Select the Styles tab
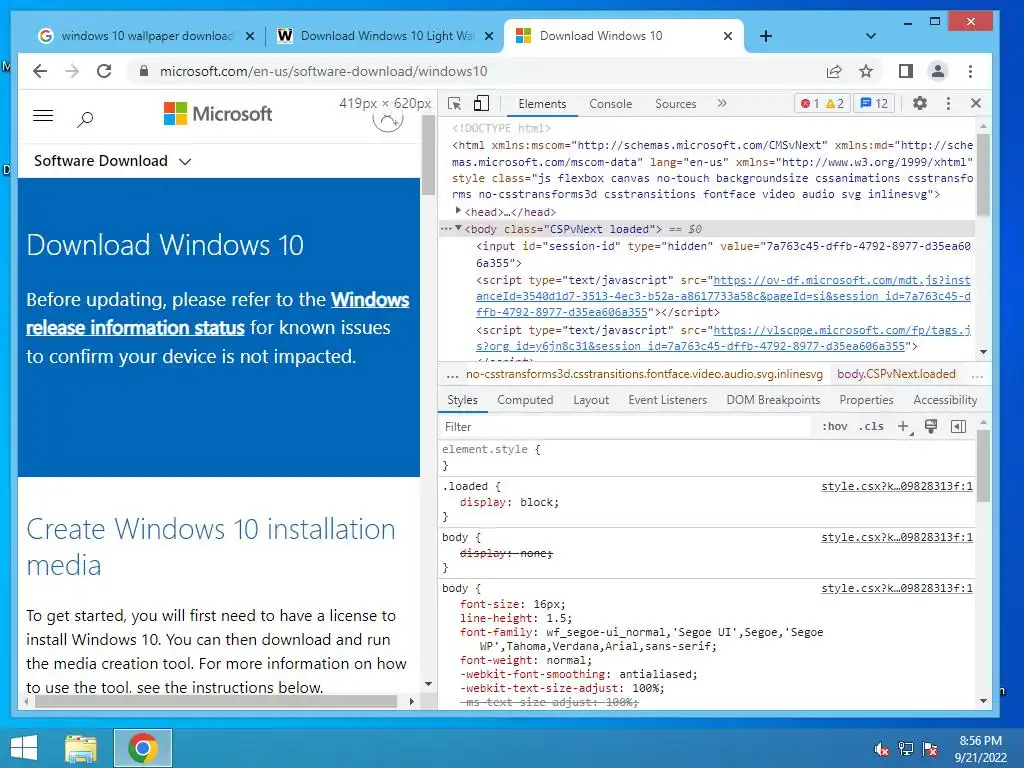The image size is (1024, 768). coord(462,400)
